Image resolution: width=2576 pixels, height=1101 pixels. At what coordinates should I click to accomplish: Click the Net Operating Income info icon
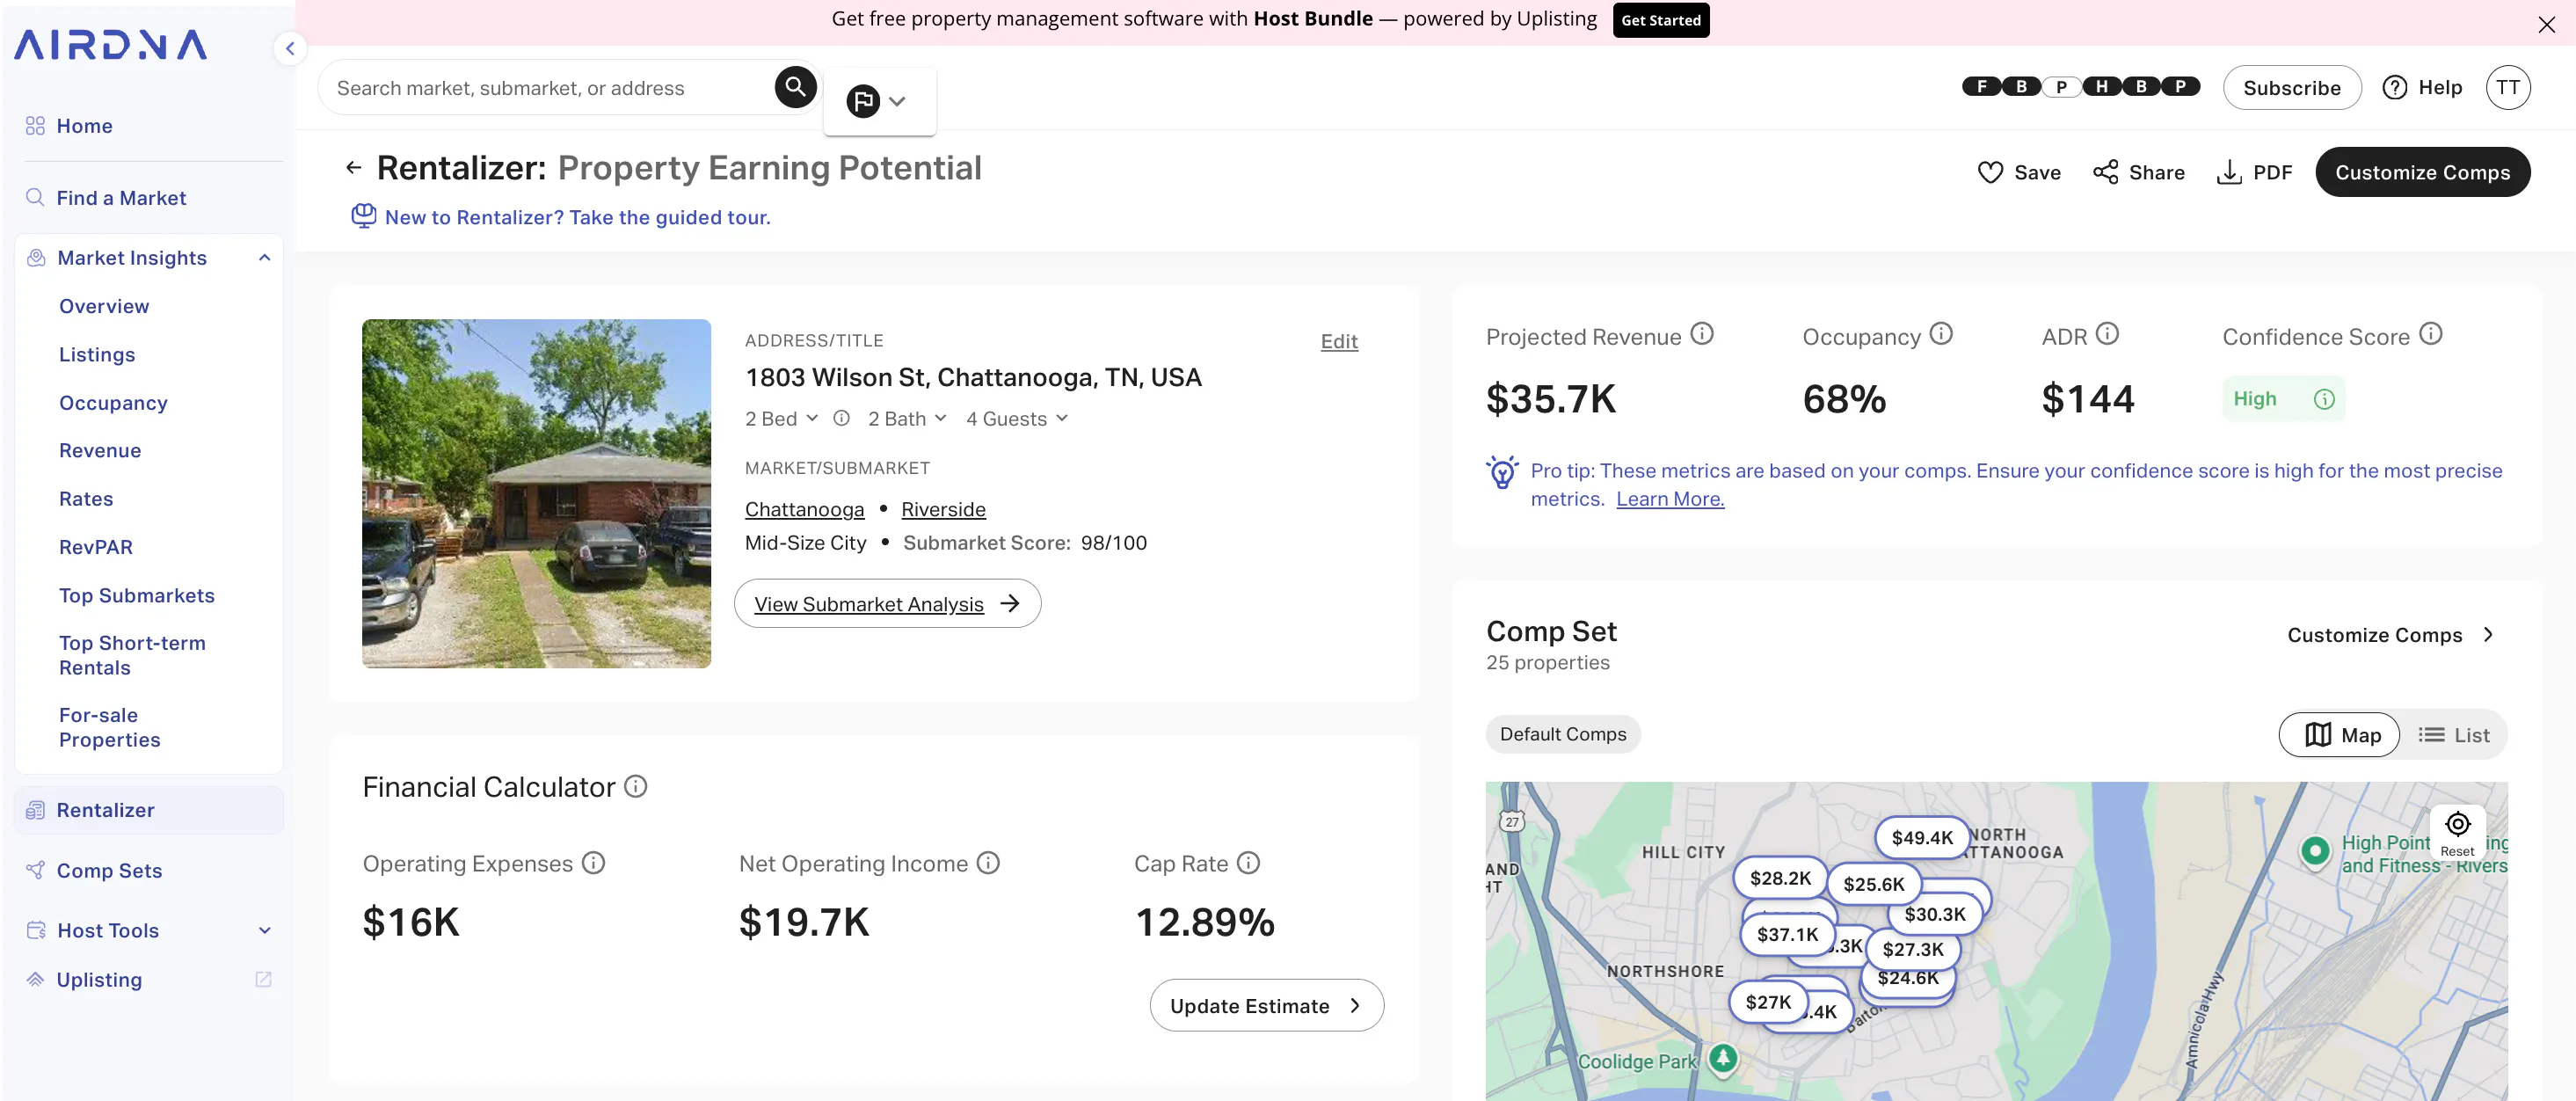tap(988, 863)
